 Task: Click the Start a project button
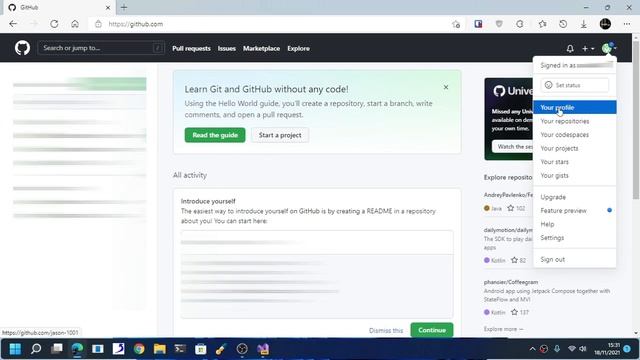point(280,135)
